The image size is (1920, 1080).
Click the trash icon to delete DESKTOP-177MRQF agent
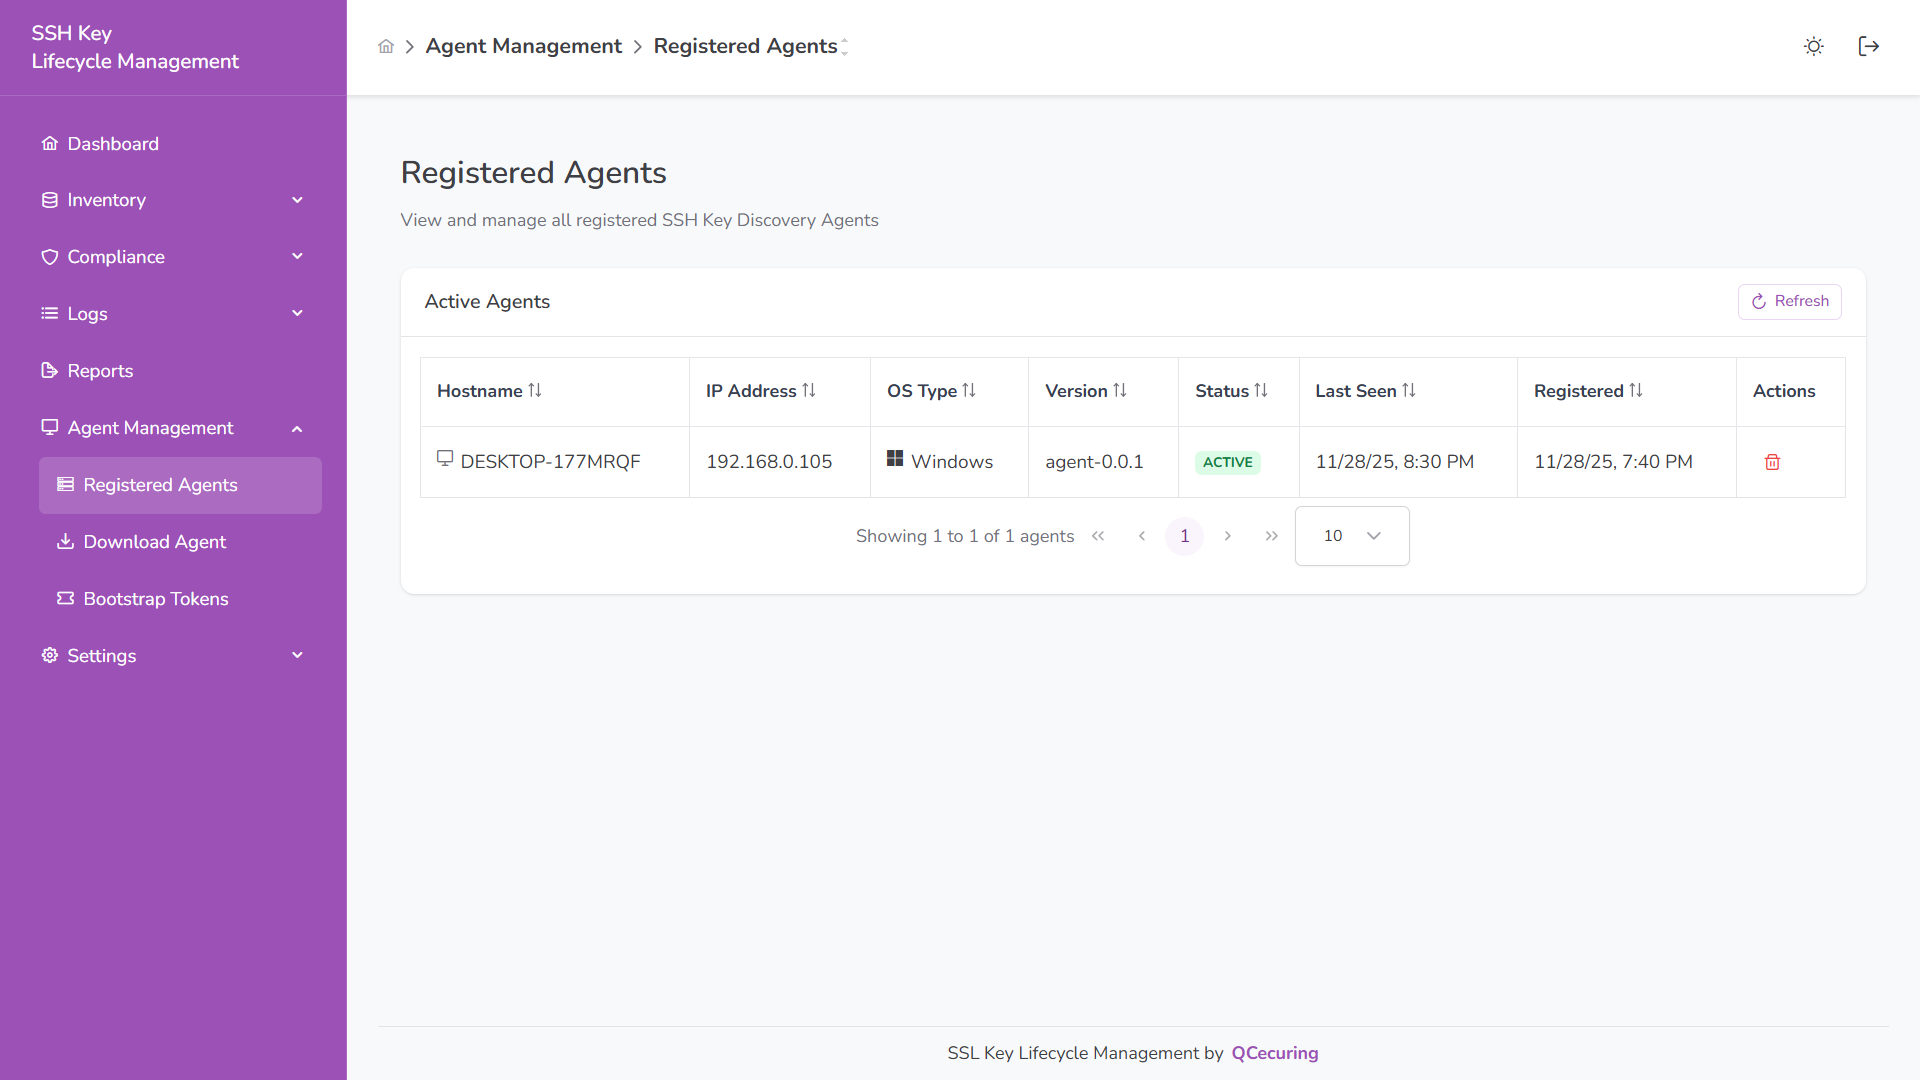[x=1771, y=462]
